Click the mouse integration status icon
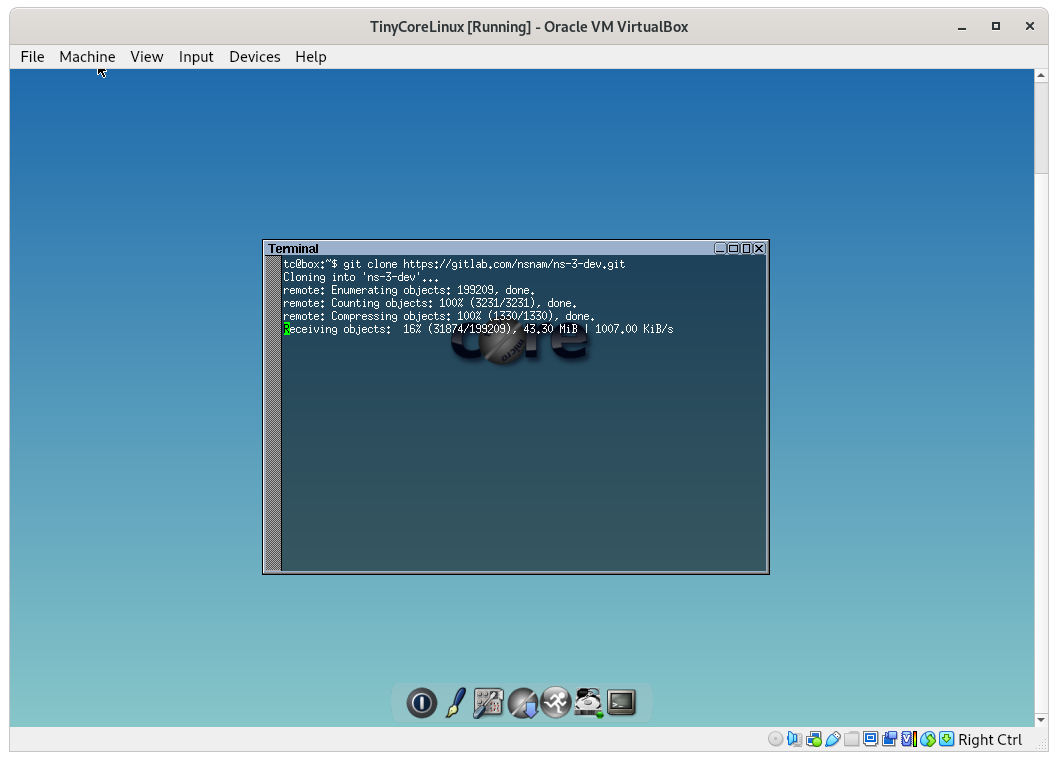The image size is (1058, 761). click(x=928, y=739)
